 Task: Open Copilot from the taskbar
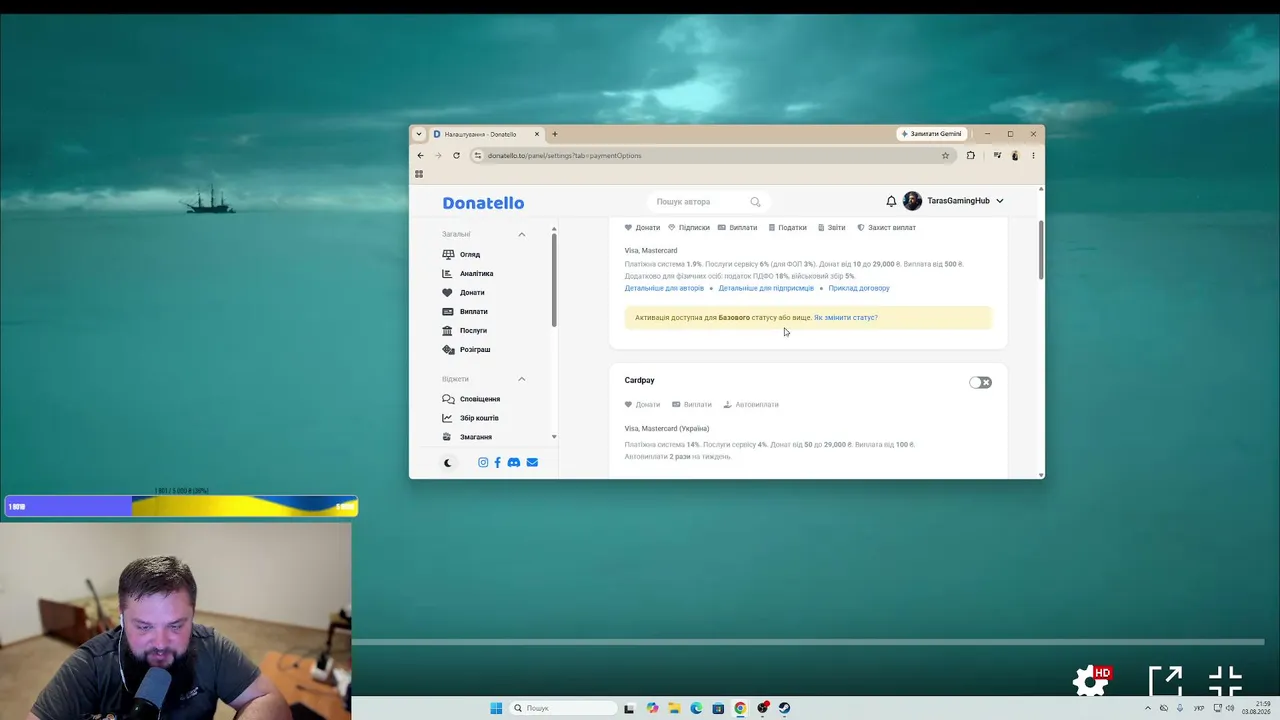(x=652, y=708)
